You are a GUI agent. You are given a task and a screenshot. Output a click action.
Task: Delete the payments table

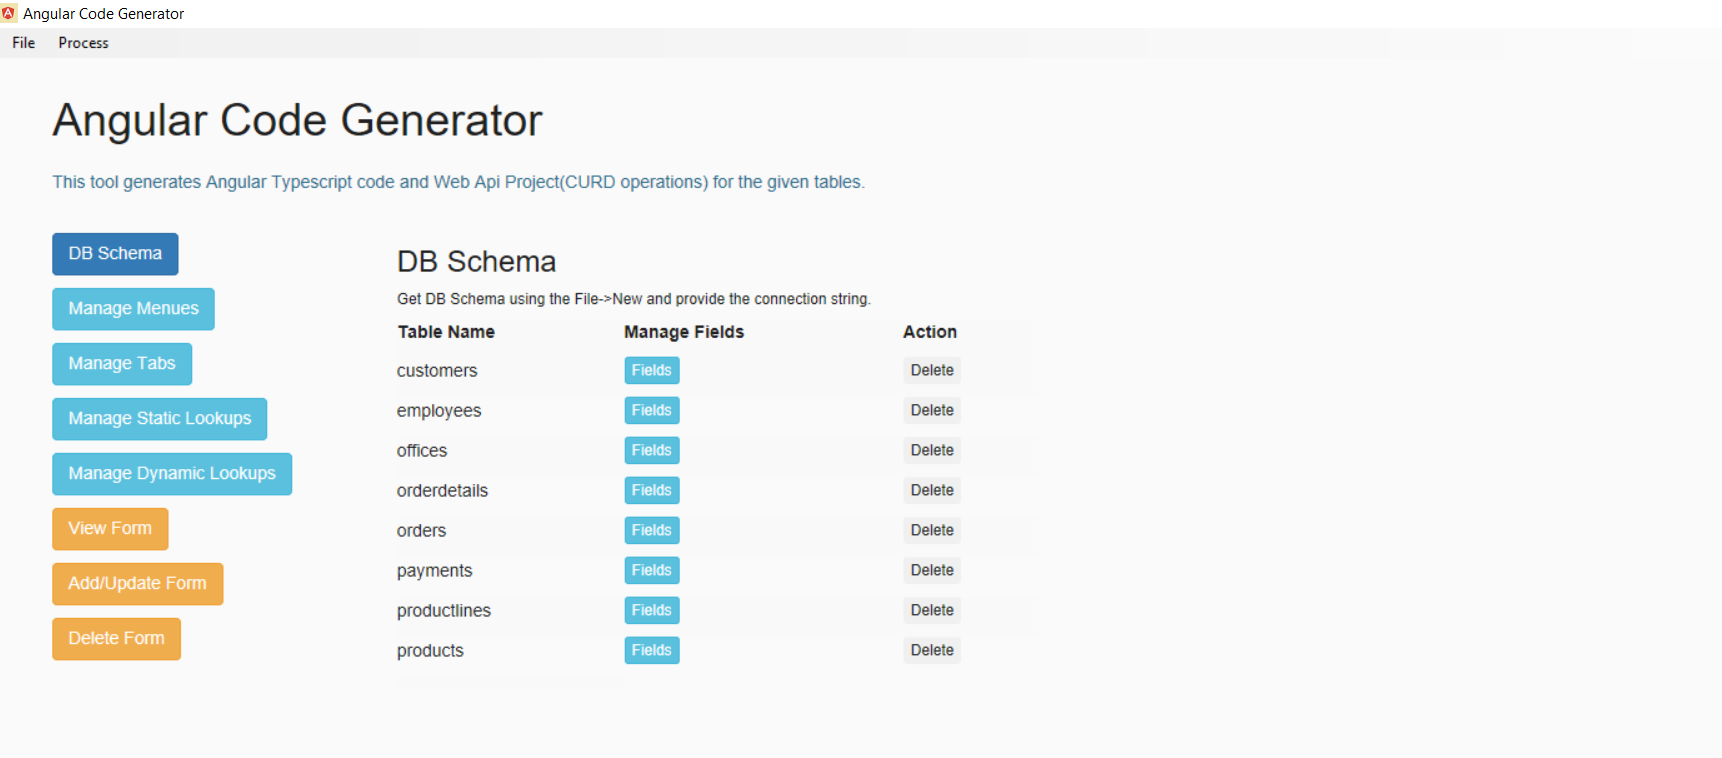[x=932, y=571]
